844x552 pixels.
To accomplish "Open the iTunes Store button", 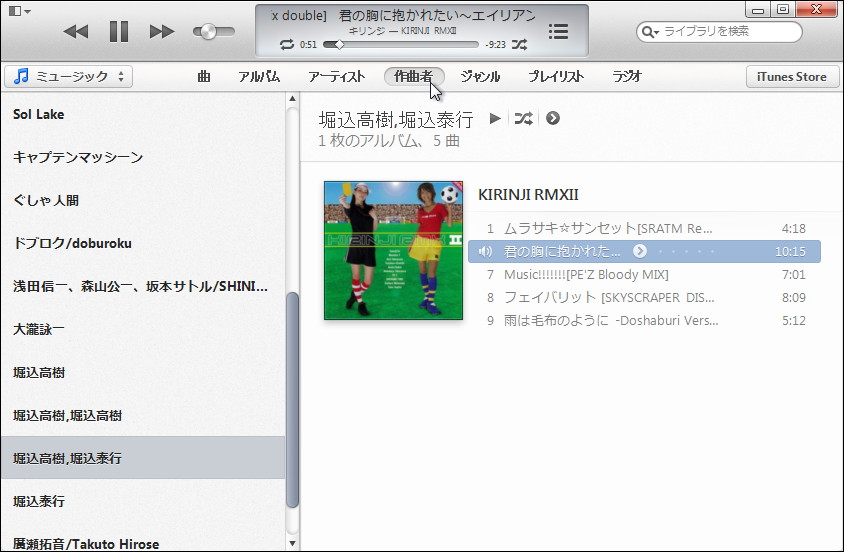I will [x=792, y=76].
